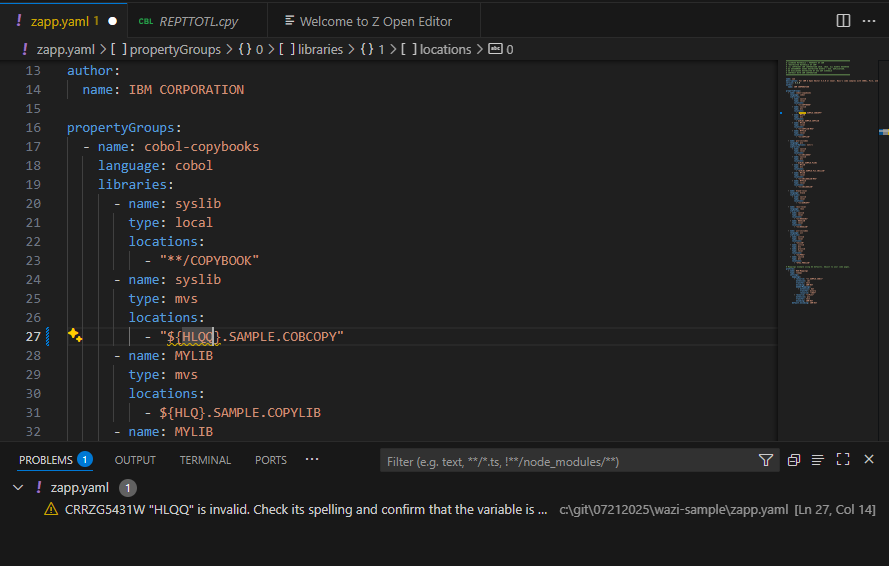
Task: Click the author key on line 13
Action: [90, 70]
